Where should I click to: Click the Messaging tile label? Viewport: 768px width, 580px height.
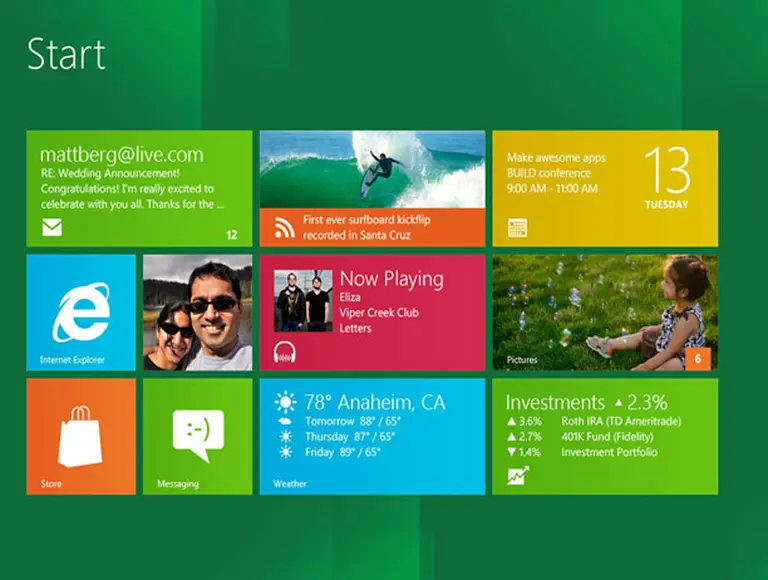[178, 484]
